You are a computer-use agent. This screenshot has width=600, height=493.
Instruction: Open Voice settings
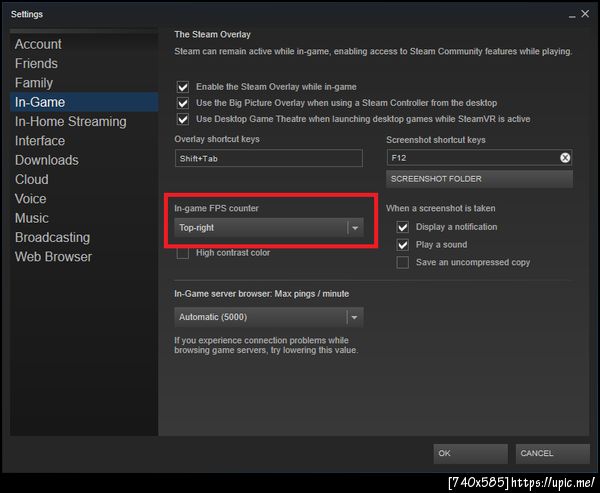84,199
